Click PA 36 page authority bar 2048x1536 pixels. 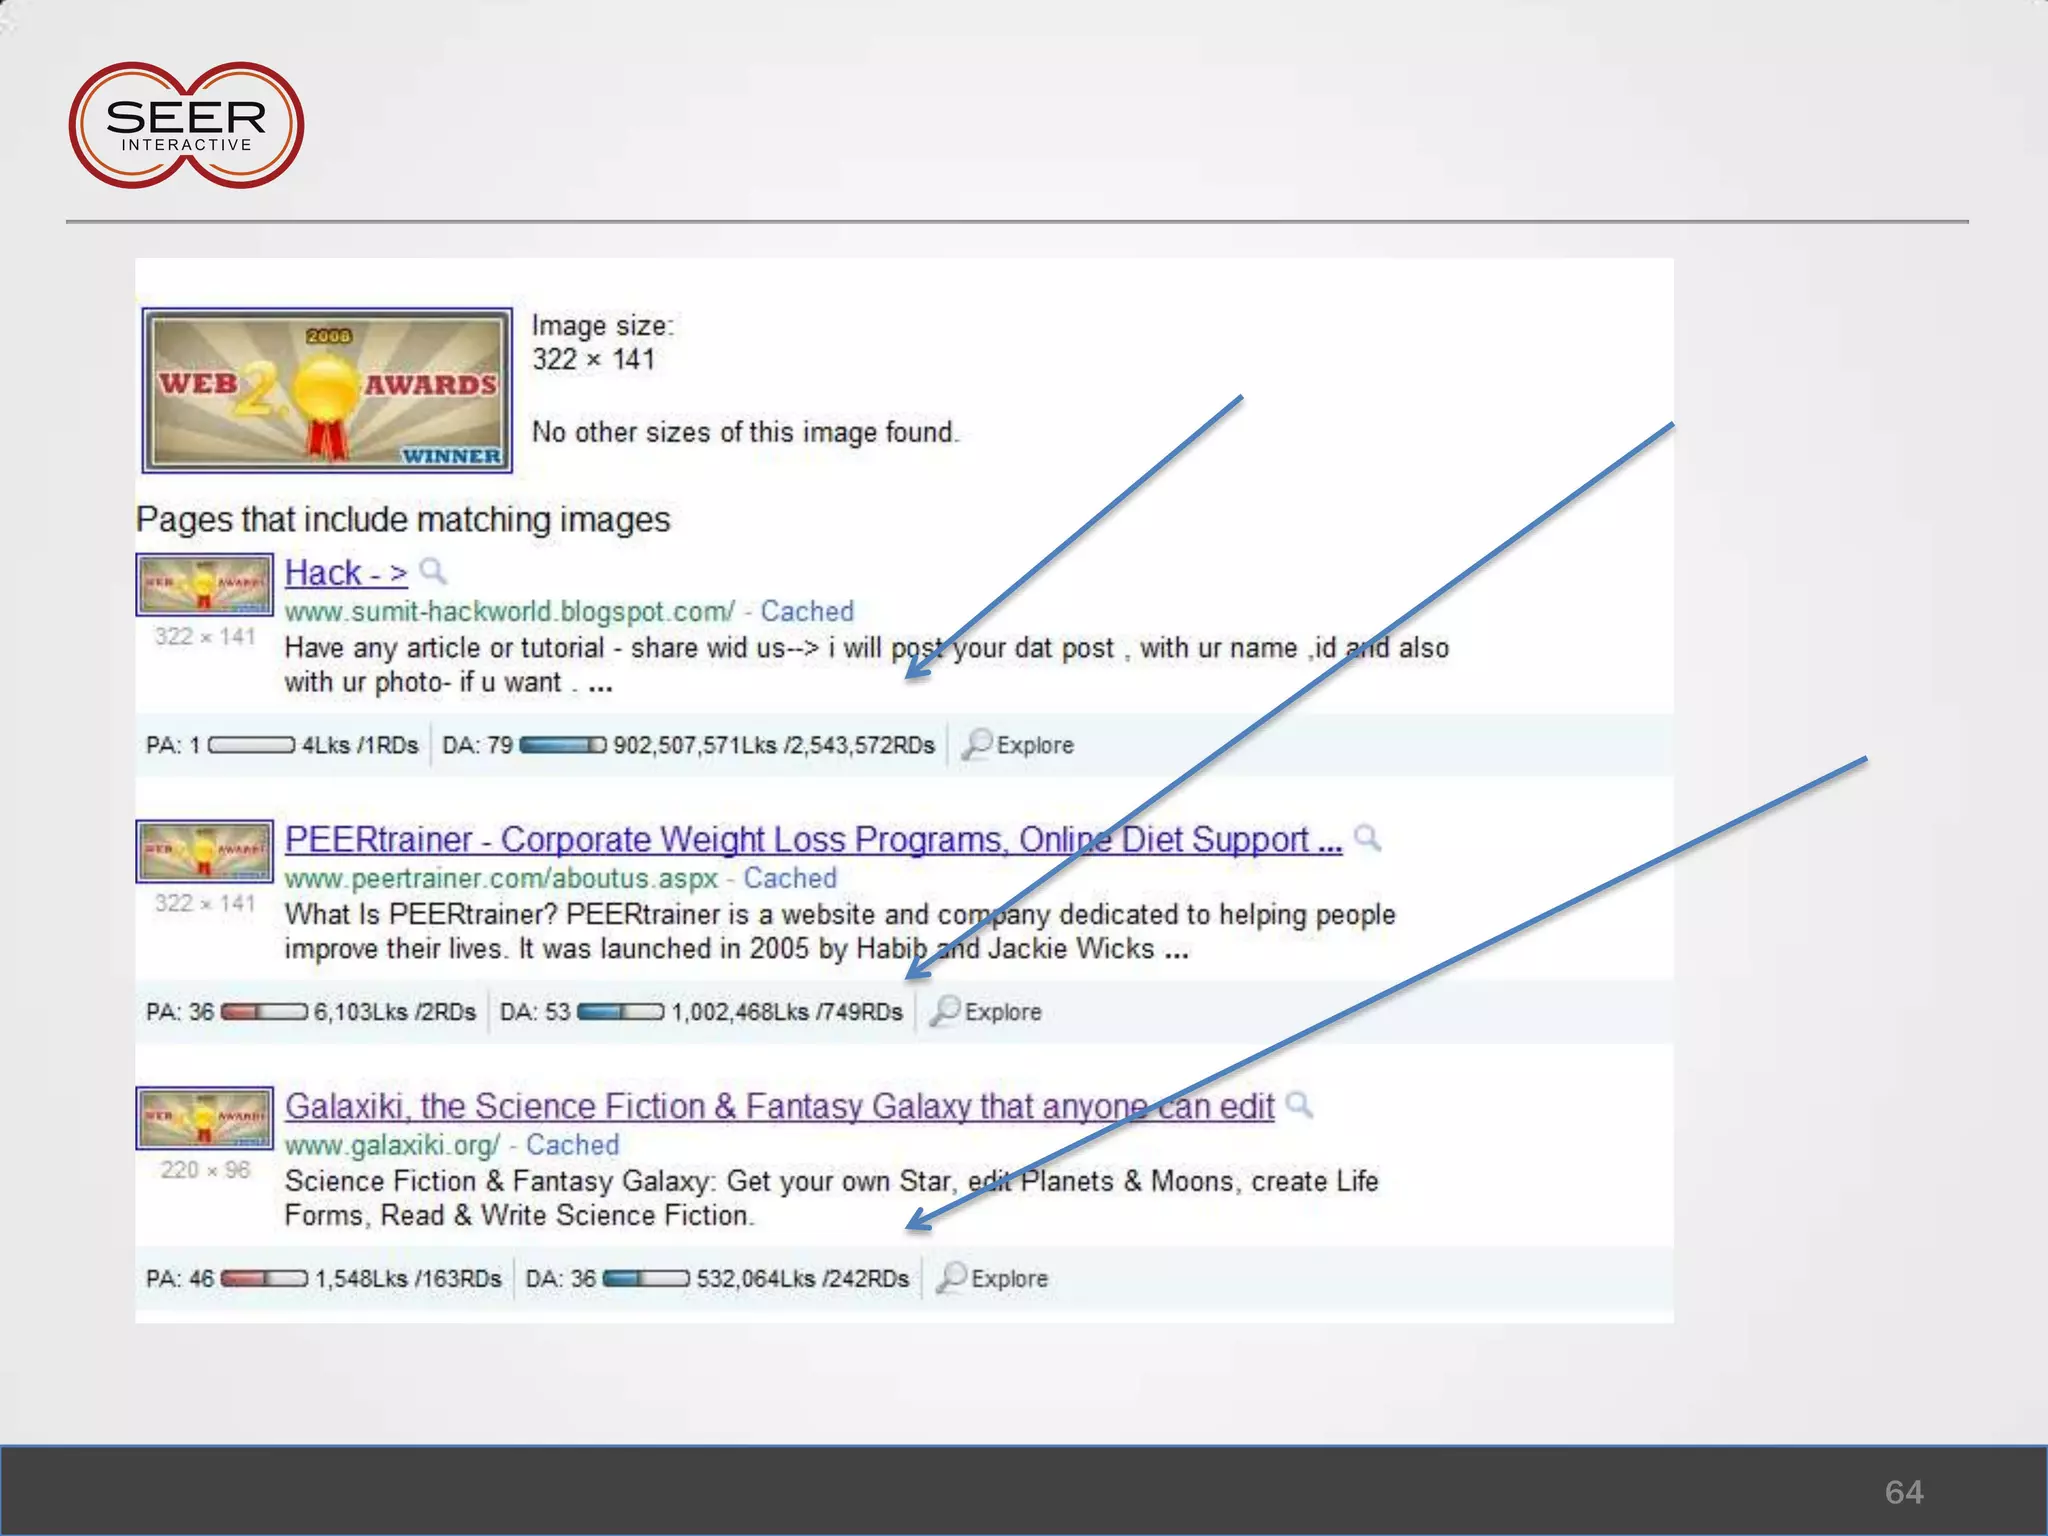(x=263, y=1011)
